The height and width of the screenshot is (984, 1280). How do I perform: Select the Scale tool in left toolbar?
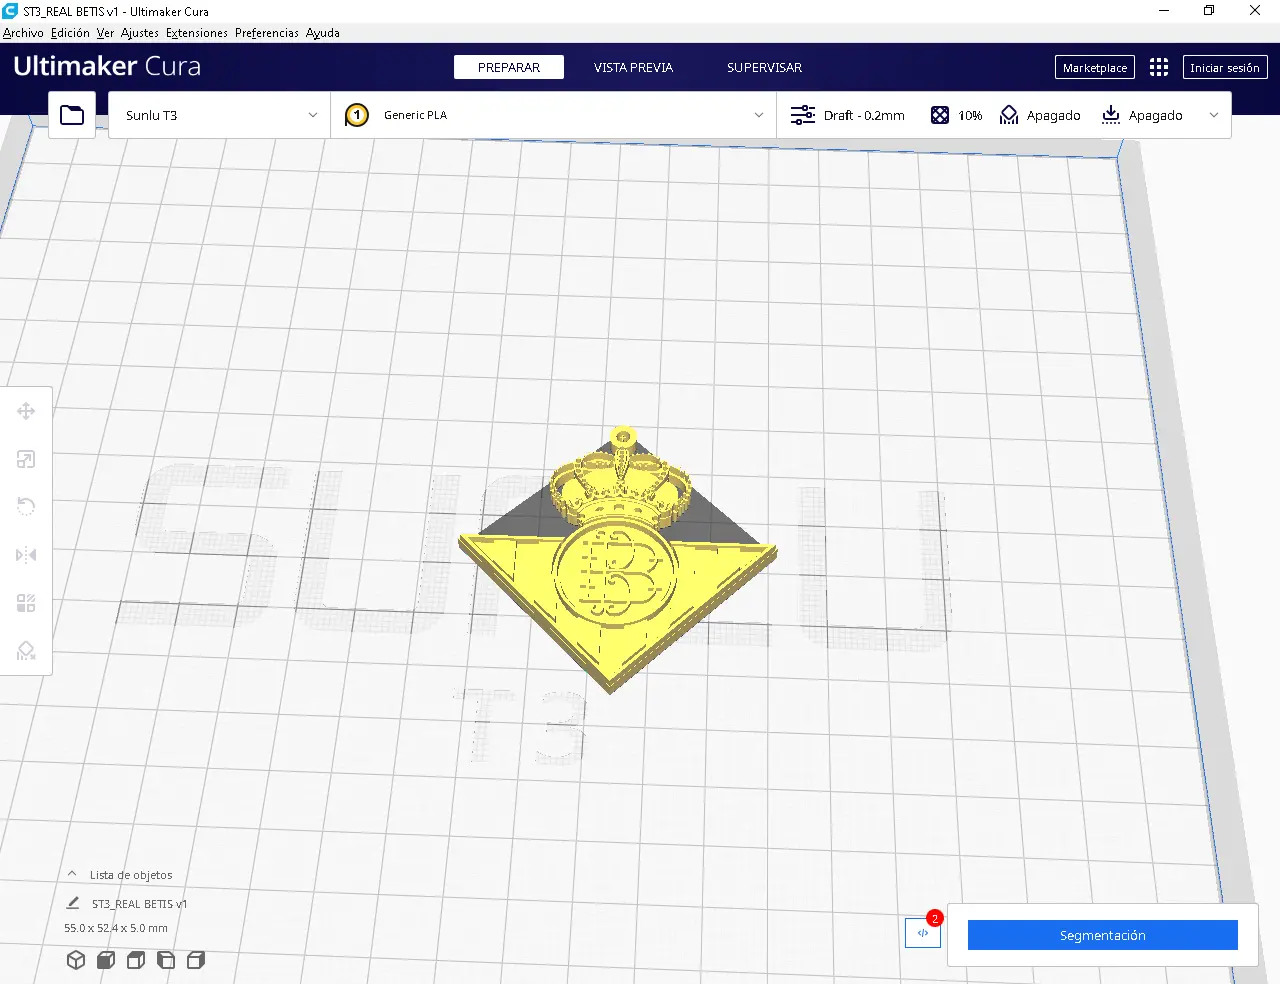point(26,459)
